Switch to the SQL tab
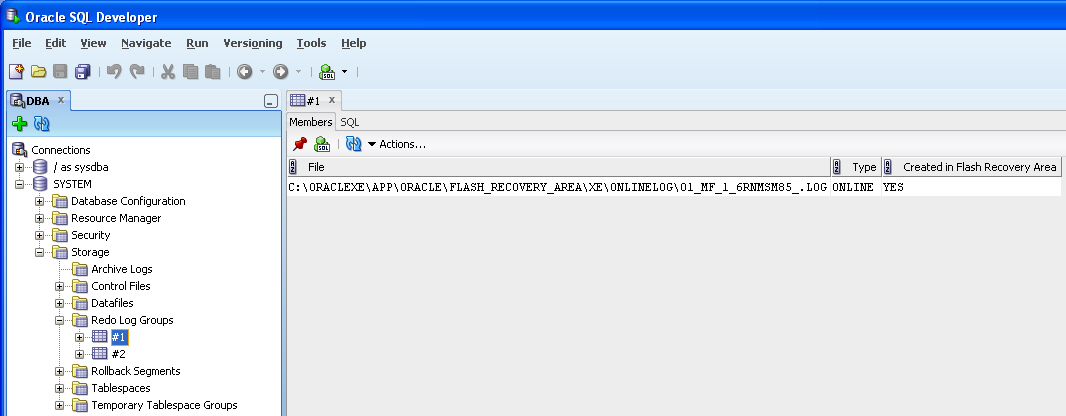The height and width of the screenshot is (416, 1066). tap(349, 122)
